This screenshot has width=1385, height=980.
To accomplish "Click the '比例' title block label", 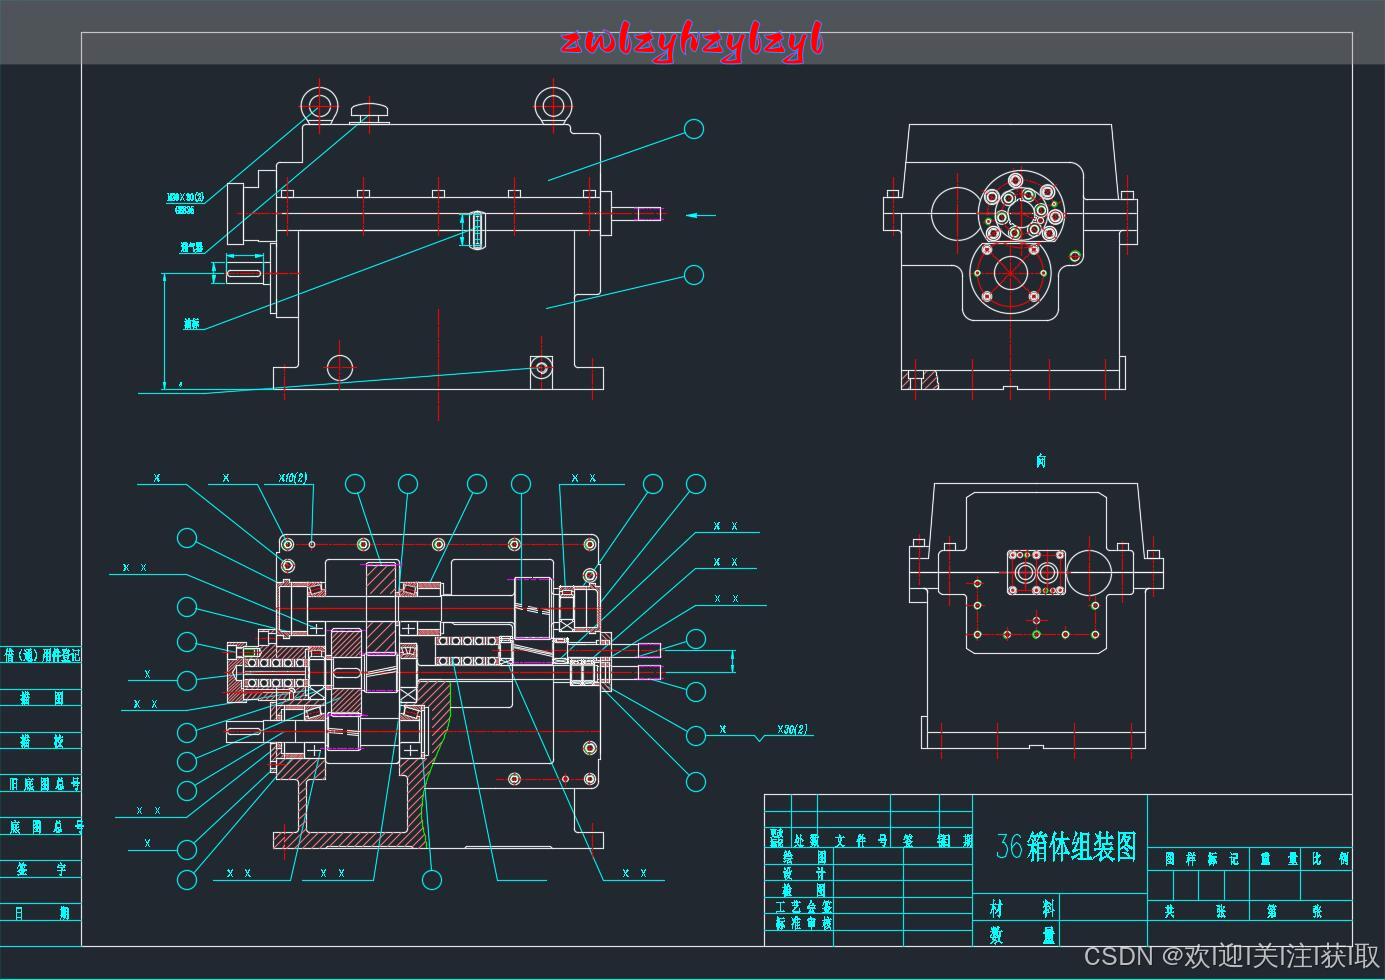I will [1330, 859].
